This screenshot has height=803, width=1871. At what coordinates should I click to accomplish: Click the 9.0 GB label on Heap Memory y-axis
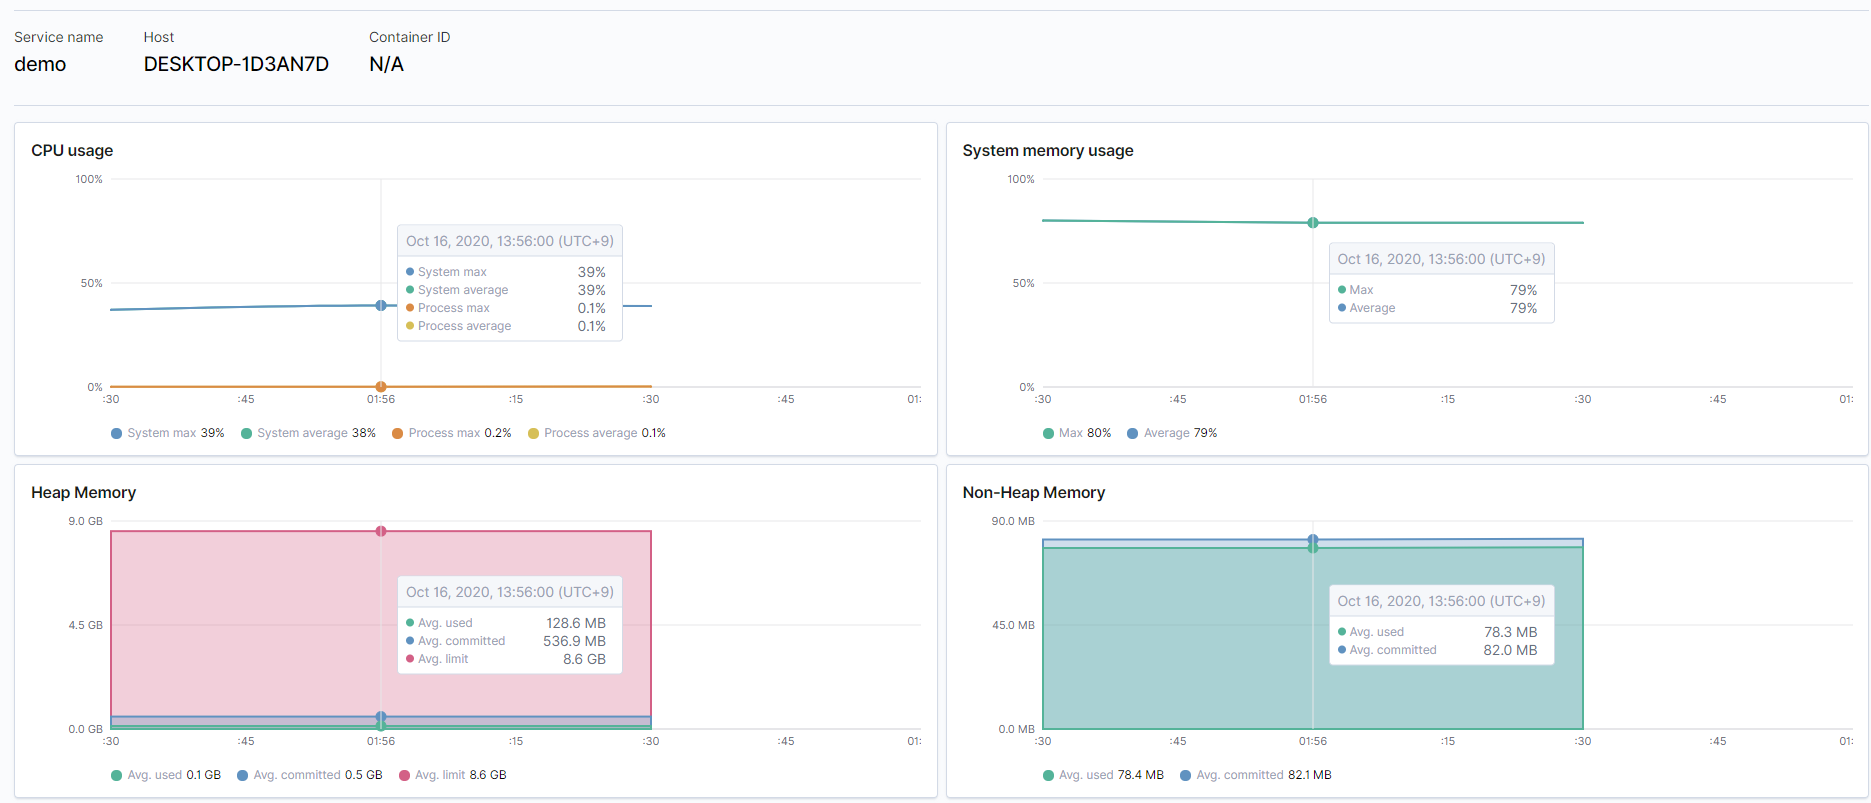tap(85, 521)
